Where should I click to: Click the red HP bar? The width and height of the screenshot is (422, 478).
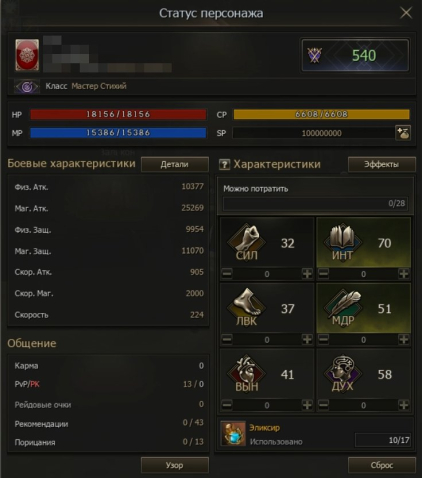(118, 114)
